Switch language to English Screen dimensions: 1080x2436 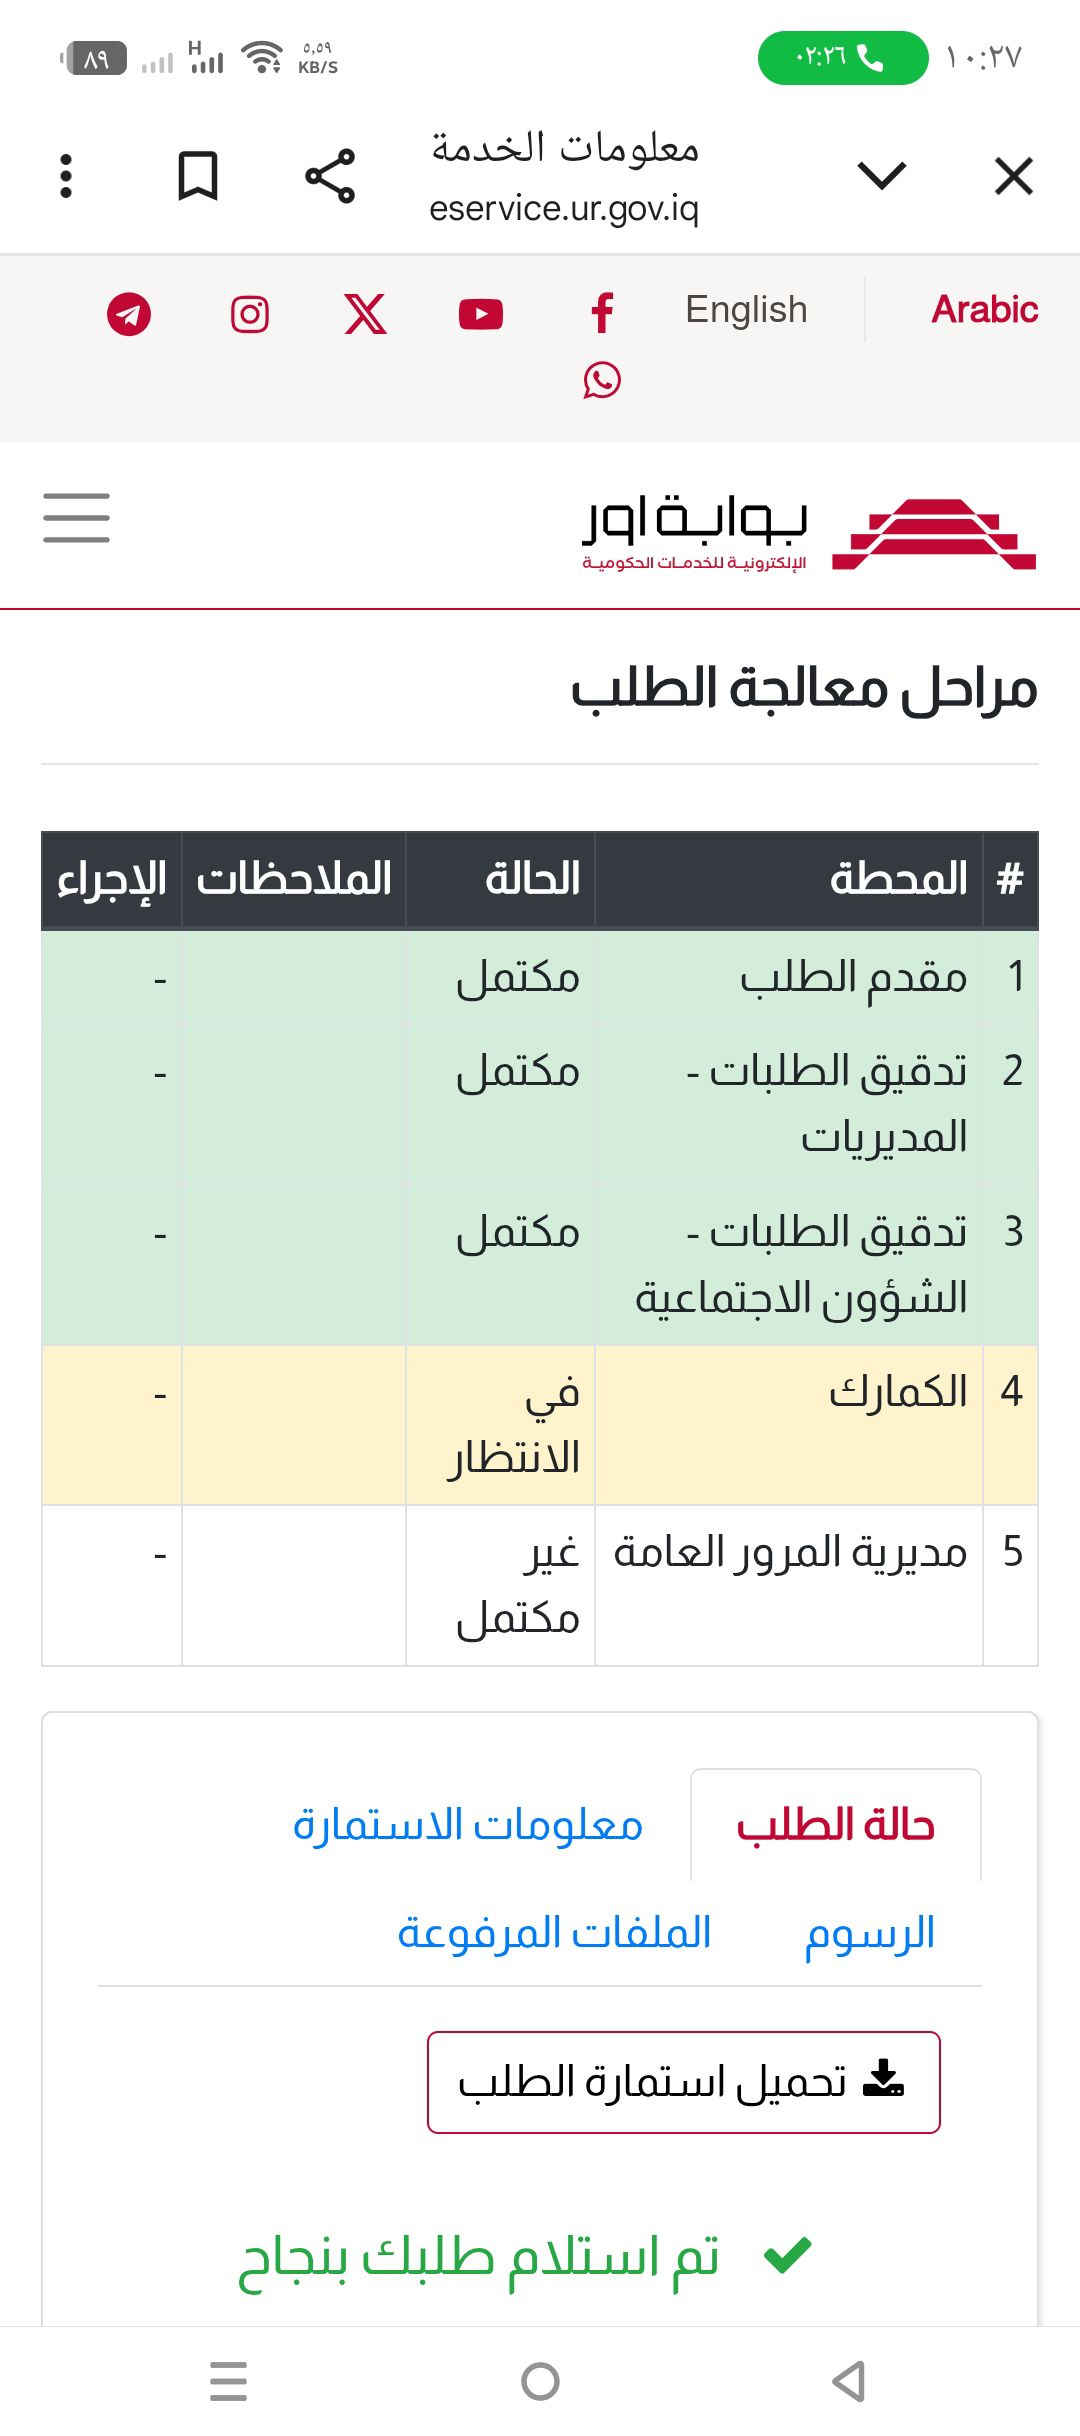pos(746,310)
